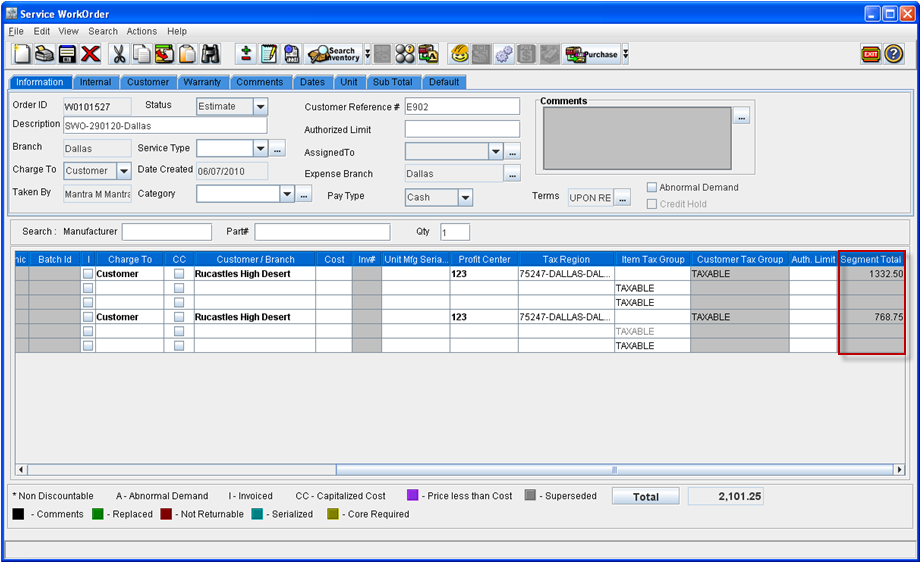Viewport: 920px width, 562px height.
Task: Click the Purchase toolbar button
Action: (x=591, y=54)
